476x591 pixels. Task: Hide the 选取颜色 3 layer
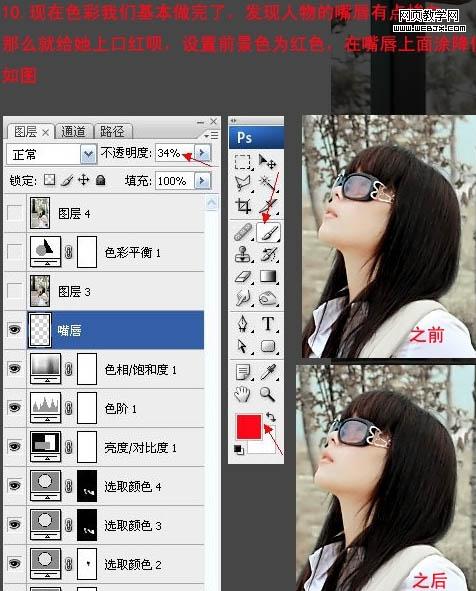tap(14, 525)
